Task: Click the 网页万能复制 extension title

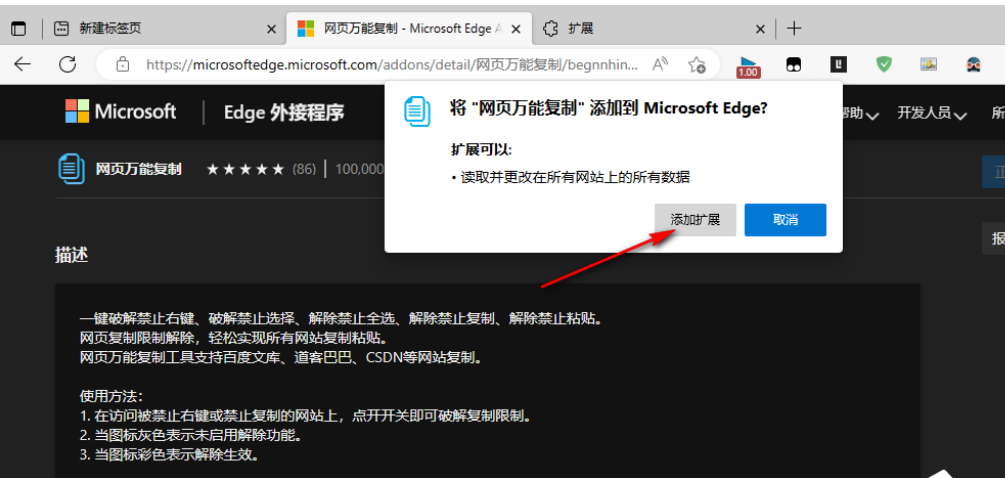Action: pyautogui.click(x=138, y=169)
